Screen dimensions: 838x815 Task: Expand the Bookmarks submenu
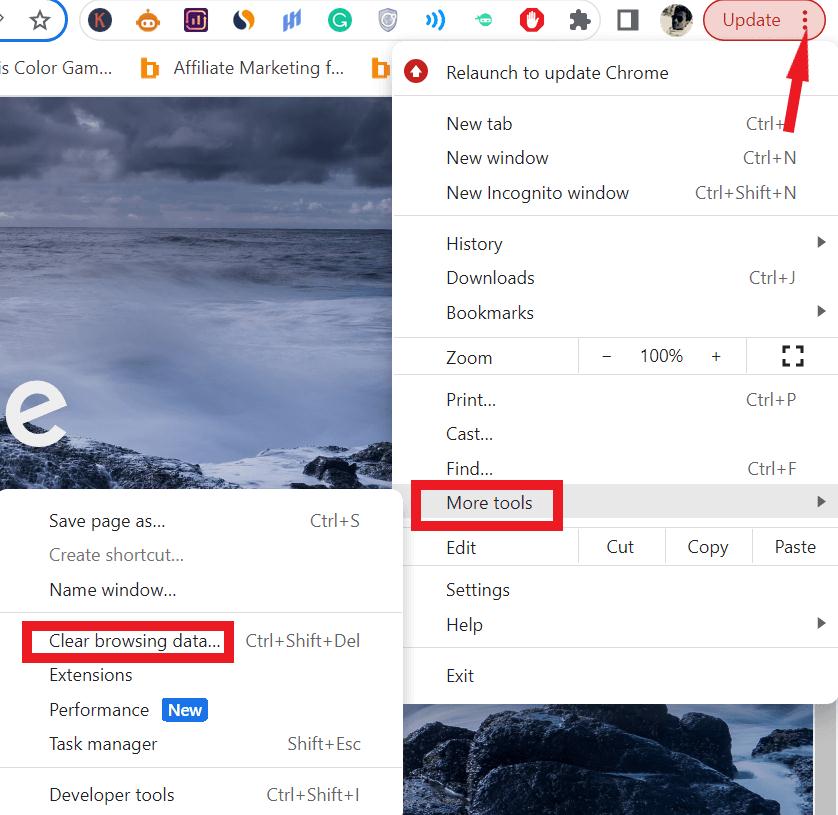pos(615,313)
